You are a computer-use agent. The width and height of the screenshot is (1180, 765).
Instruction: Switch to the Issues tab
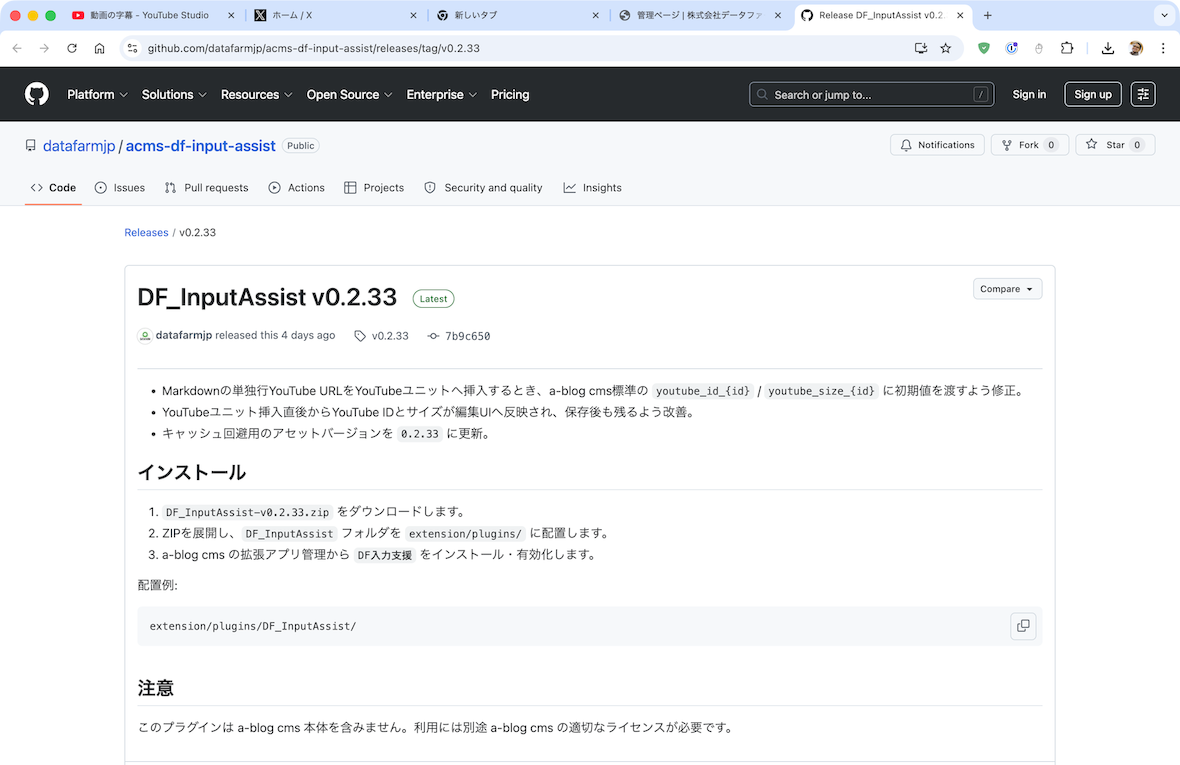(x=120, y=188)
